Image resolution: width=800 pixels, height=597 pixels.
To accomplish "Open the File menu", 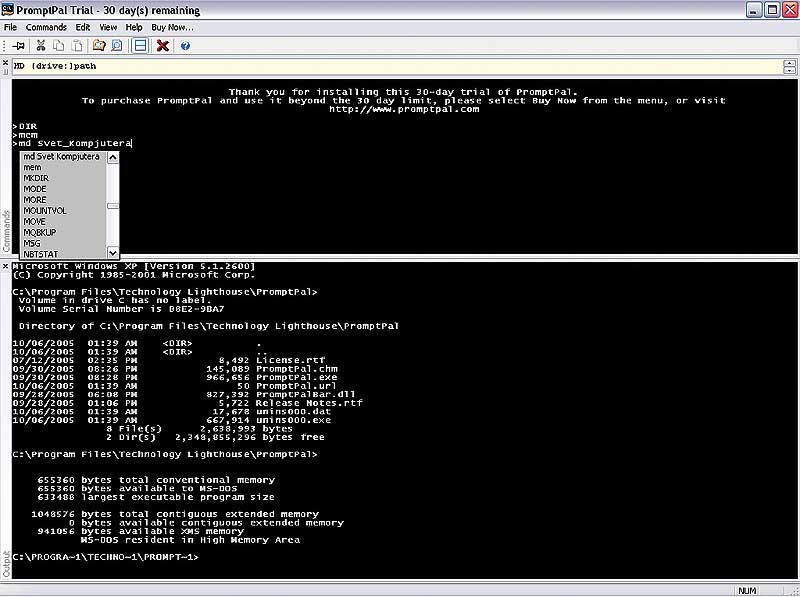I will click(x=10, y=28).
